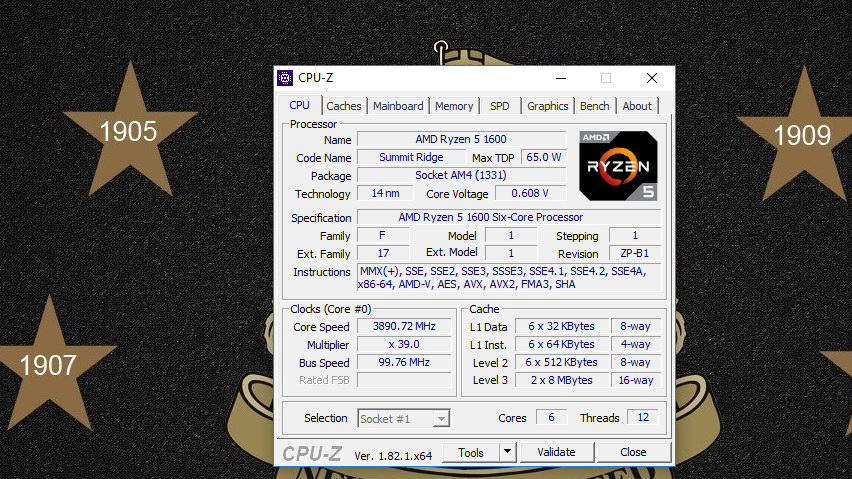Click the L1 Inst. value 6 x 64 KBytes
This screenshot has width=852, height=479.
[x=561, y=344]
